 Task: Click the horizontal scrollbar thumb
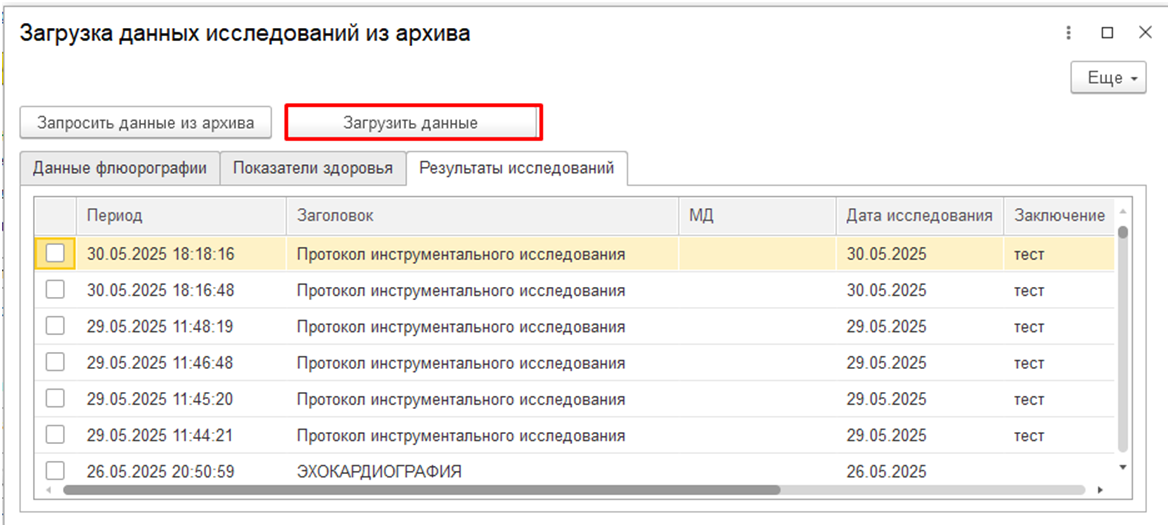tap(420, 490)
